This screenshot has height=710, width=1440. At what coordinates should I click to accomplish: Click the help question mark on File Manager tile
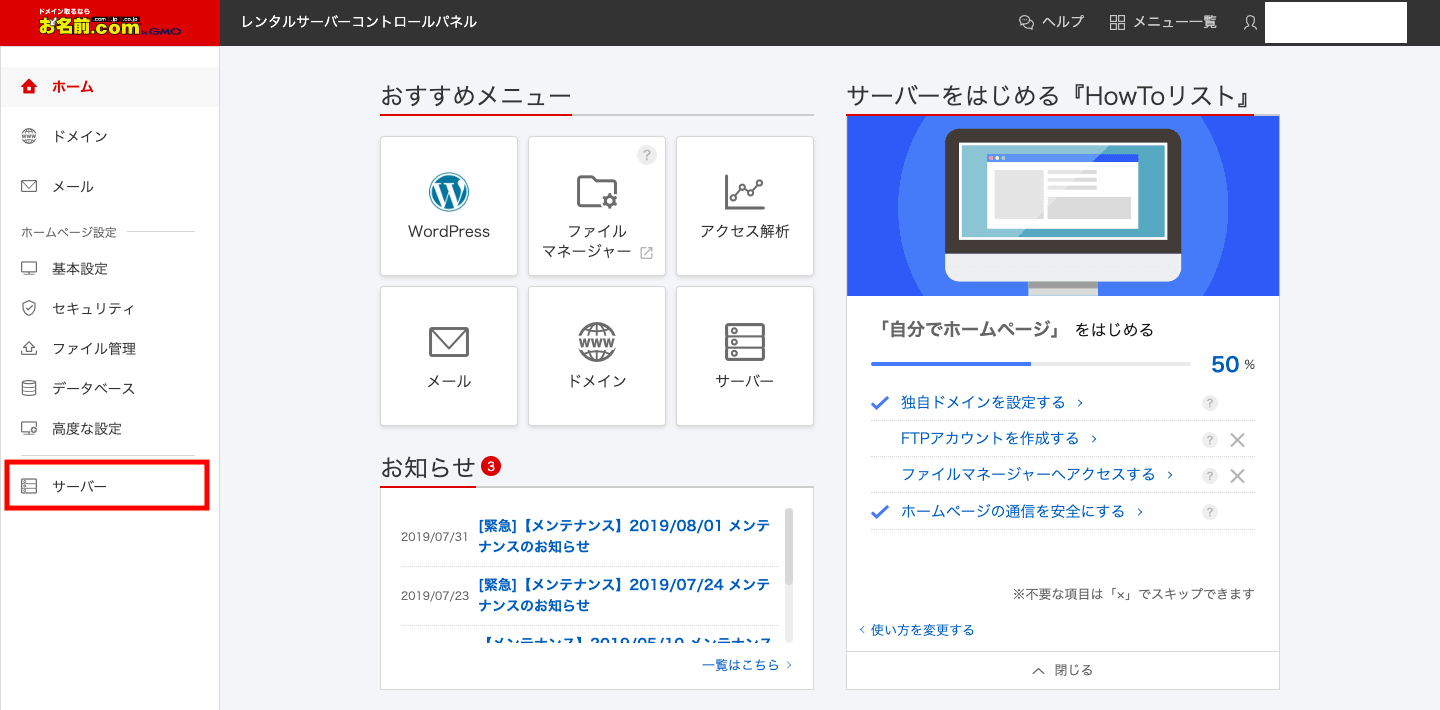(x=646, y=155)
